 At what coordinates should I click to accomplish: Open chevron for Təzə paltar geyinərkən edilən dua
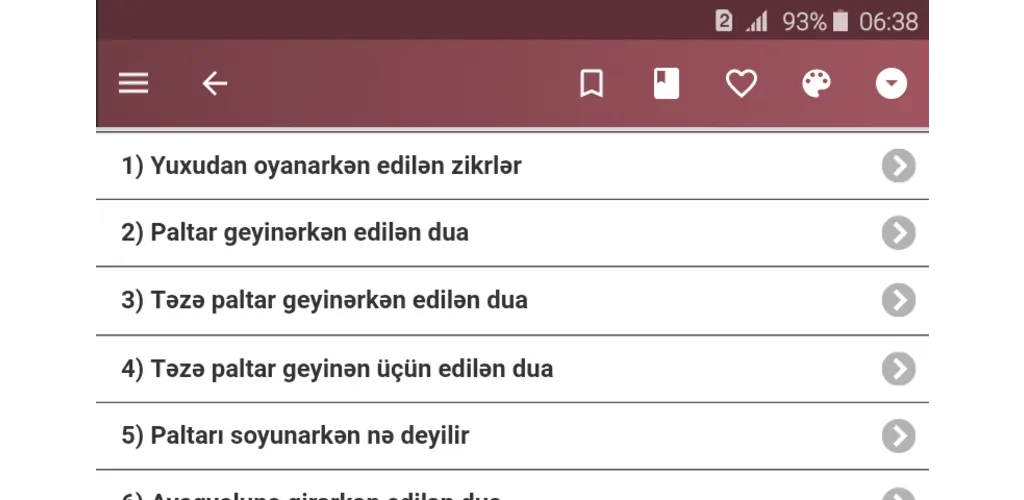899,300
